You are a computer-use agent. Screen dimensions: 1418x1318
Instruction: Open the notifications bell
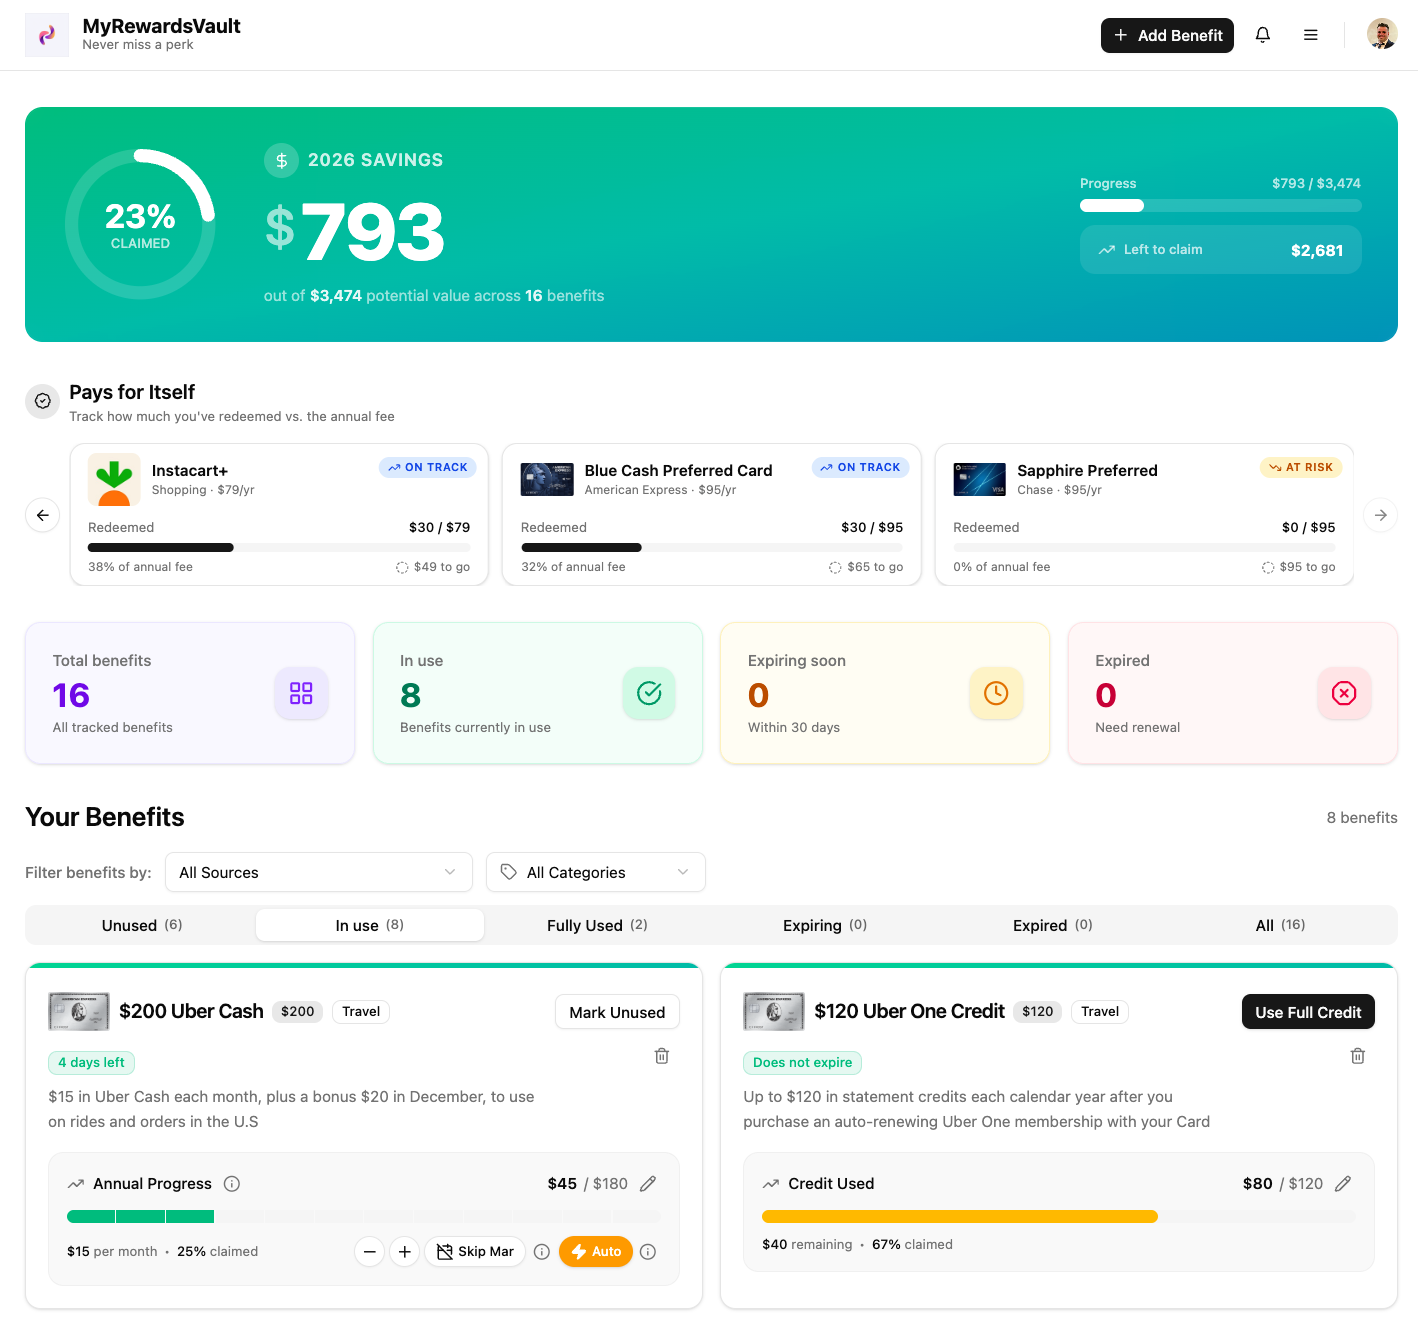click(1262, 34)
